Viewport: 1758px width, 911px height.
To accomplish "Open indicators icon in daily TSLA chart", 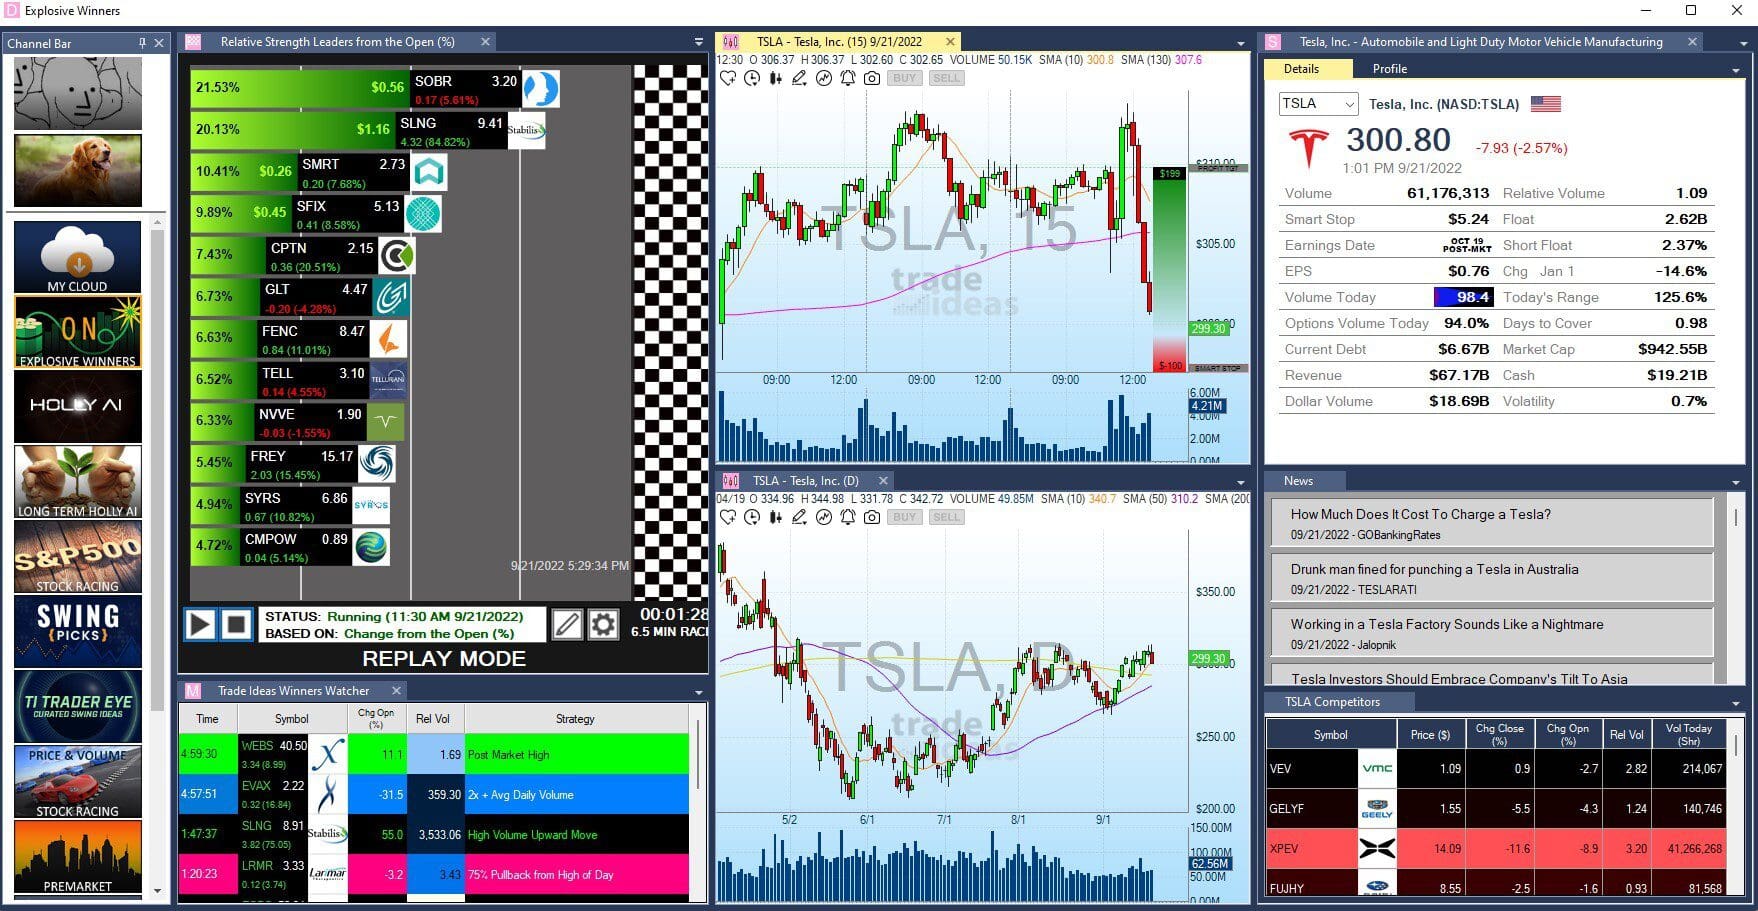I will click(x=824, y=517).
